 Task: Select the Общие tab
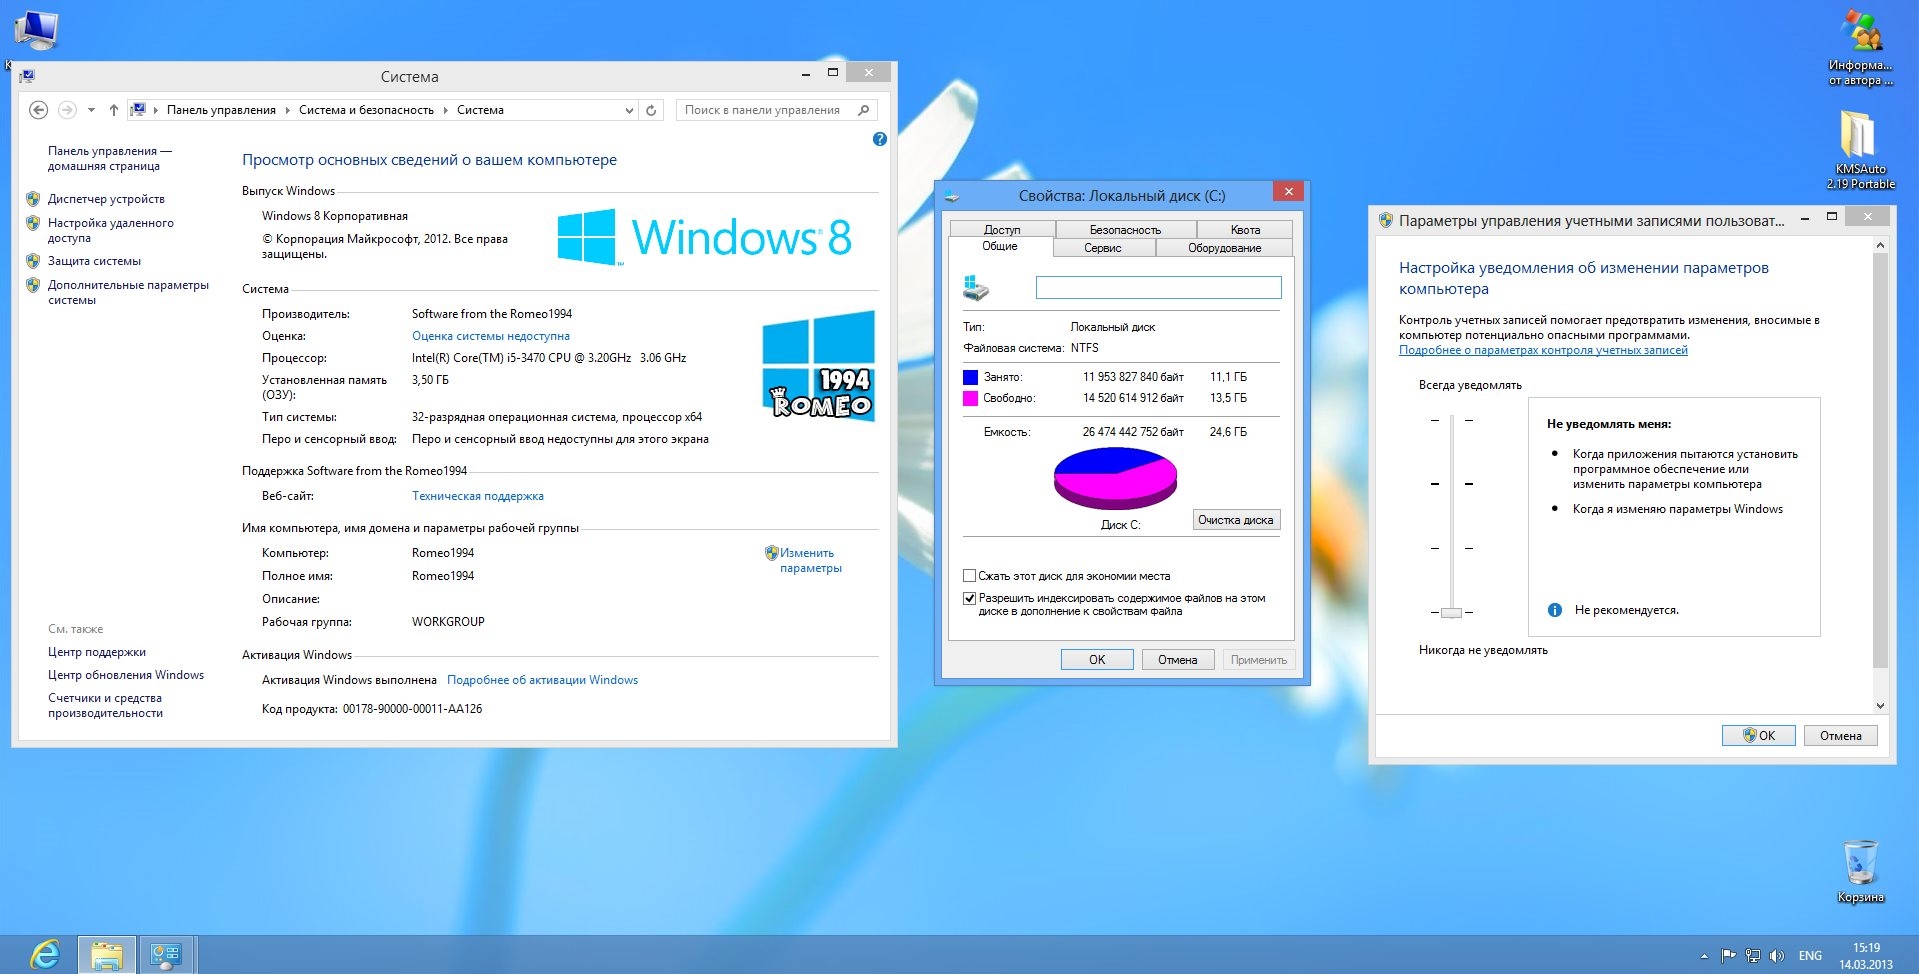click(x=1000, y=246)
